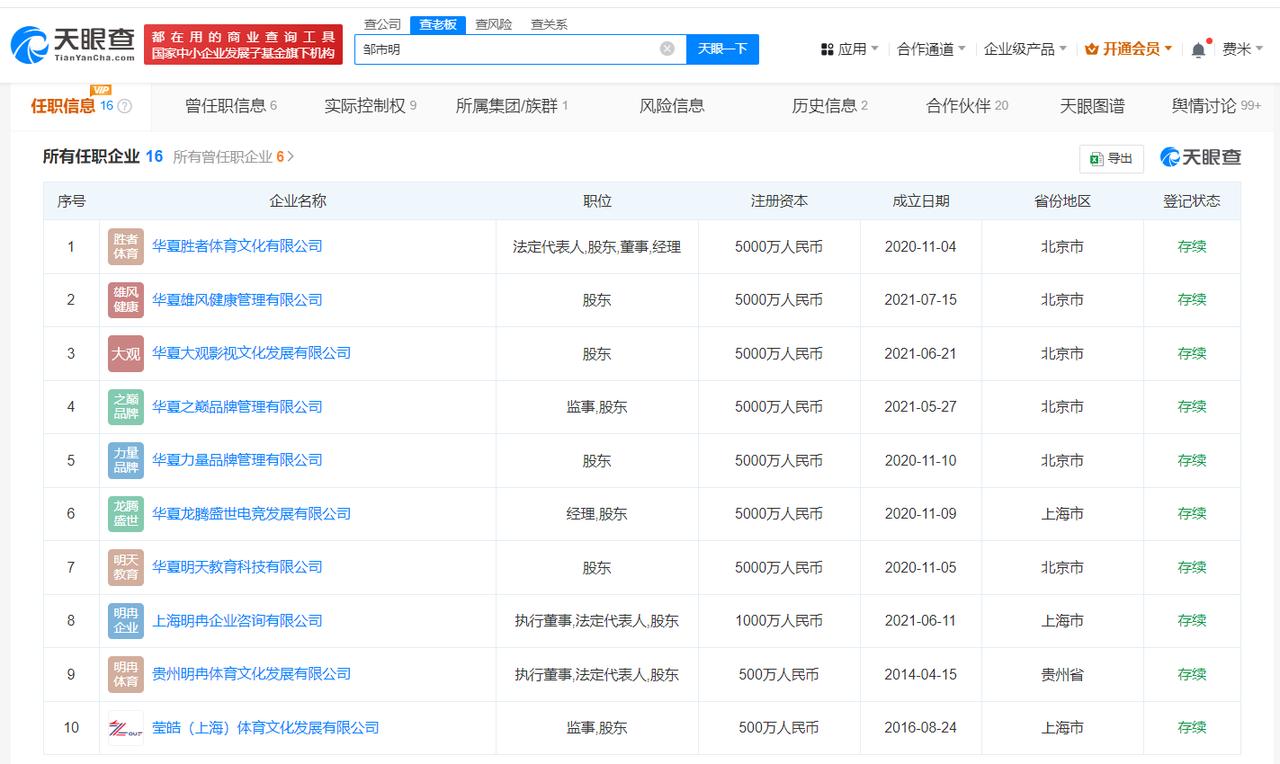Open the 舆情讨论 tab
The width and height of the screenshot is (1280, 764).
click(1216, 106)
